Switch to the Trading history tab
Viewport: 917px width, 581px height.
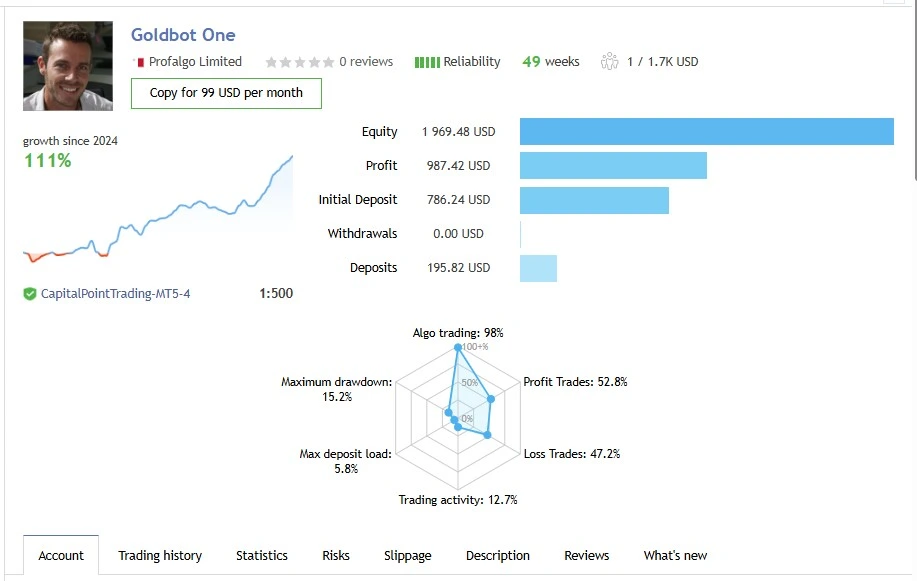pyautogui.click(x=160, y=556)
